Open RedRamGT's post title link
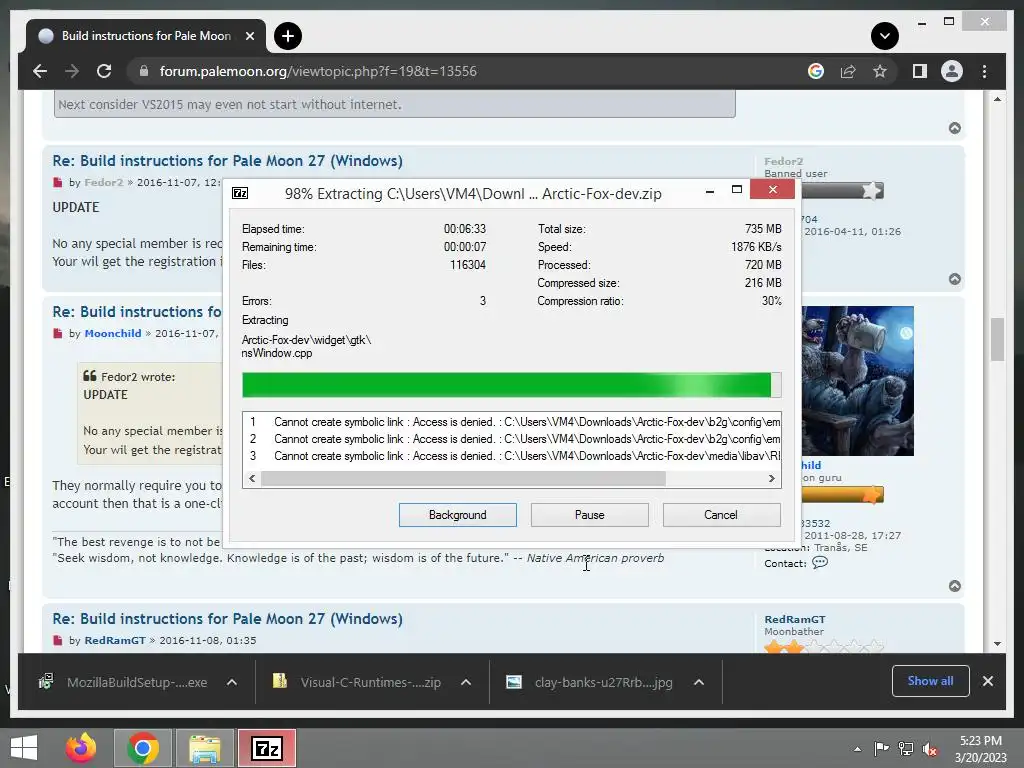The image size is (1024, 768). coord(227,618)
